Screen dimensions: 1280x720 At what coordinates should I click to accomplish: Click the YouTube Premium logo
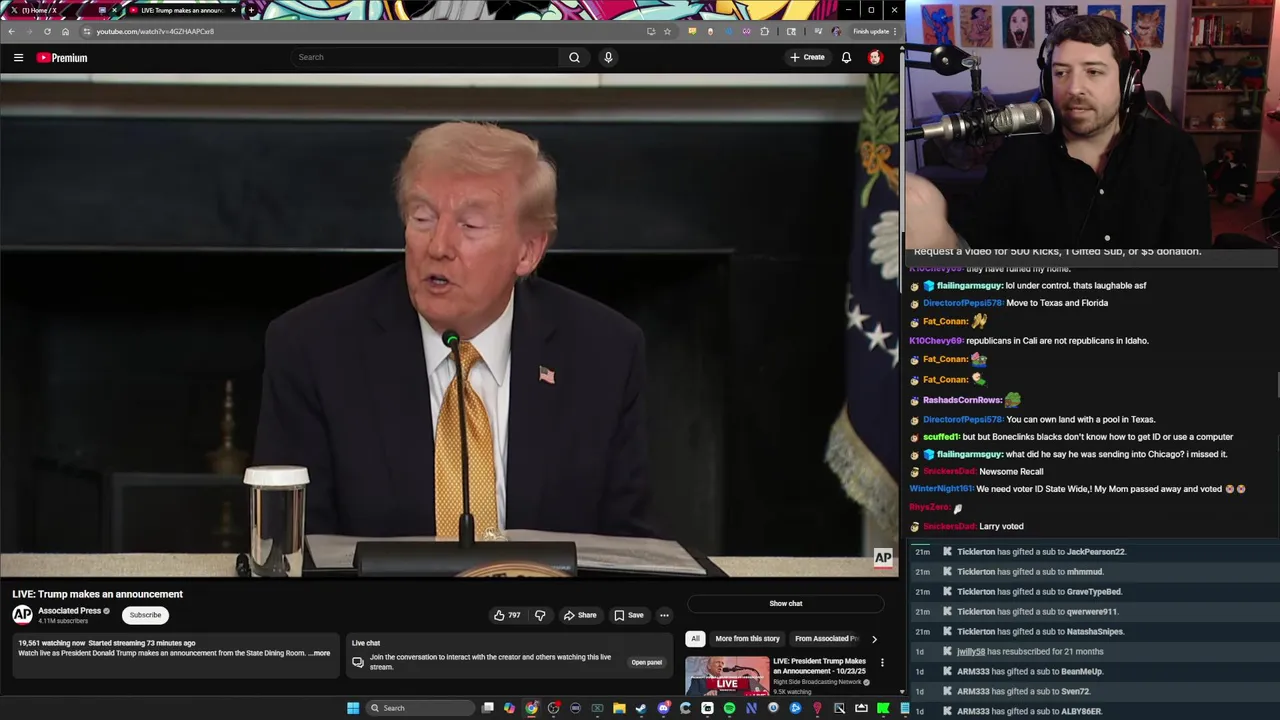(62, 58)
